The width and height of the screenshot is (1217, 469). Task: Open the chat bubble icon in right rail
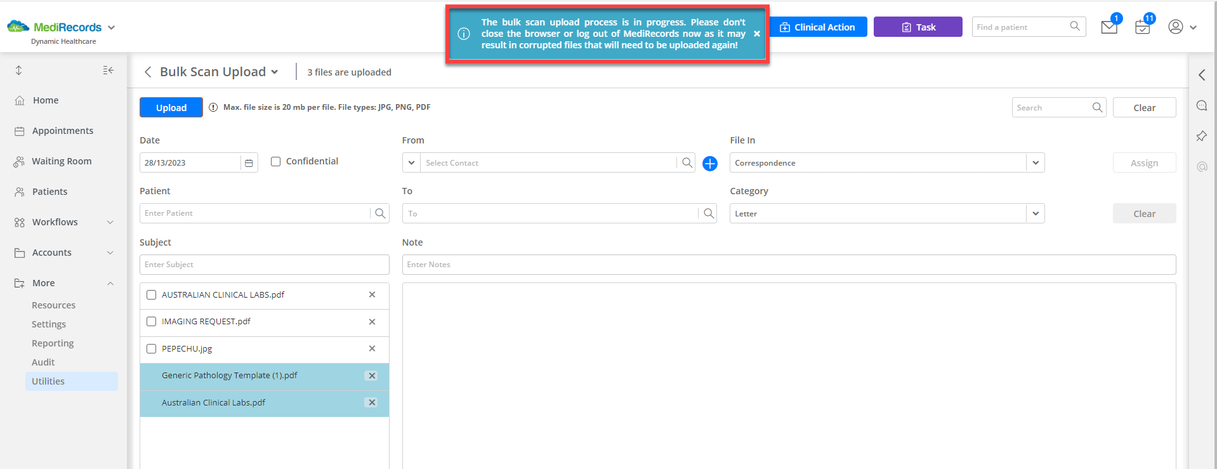coord(1202,105)
